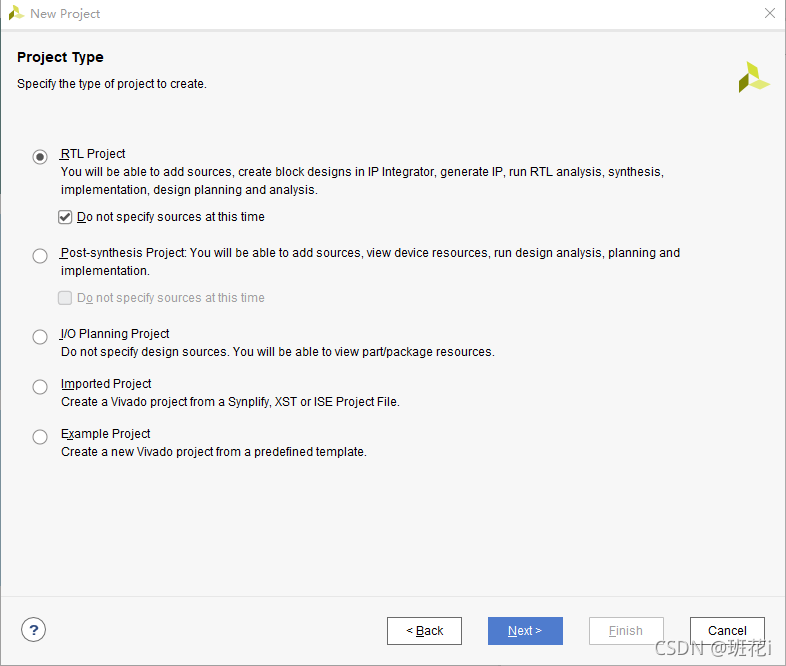This screenshot has height=666, width=786.
Task: Go to previous step with Back button
Action: click(424, 631)
